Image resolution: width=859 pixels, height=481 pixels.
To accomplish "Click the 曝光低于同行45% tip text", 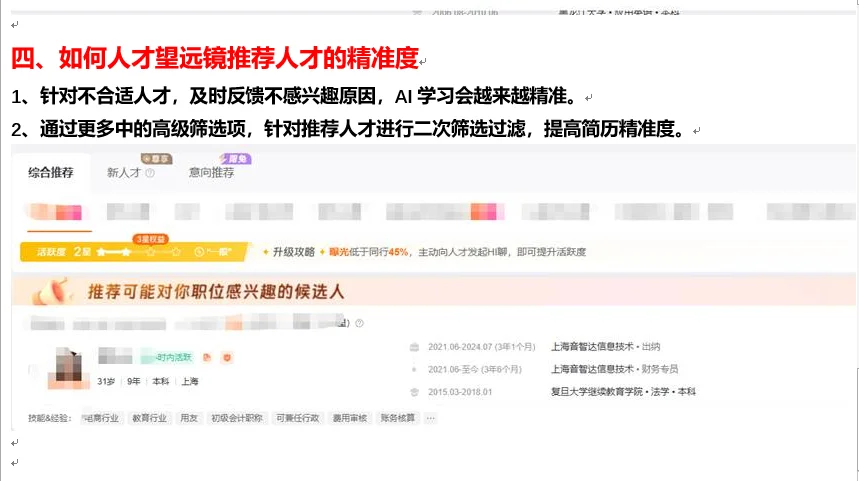I will 369,252.
